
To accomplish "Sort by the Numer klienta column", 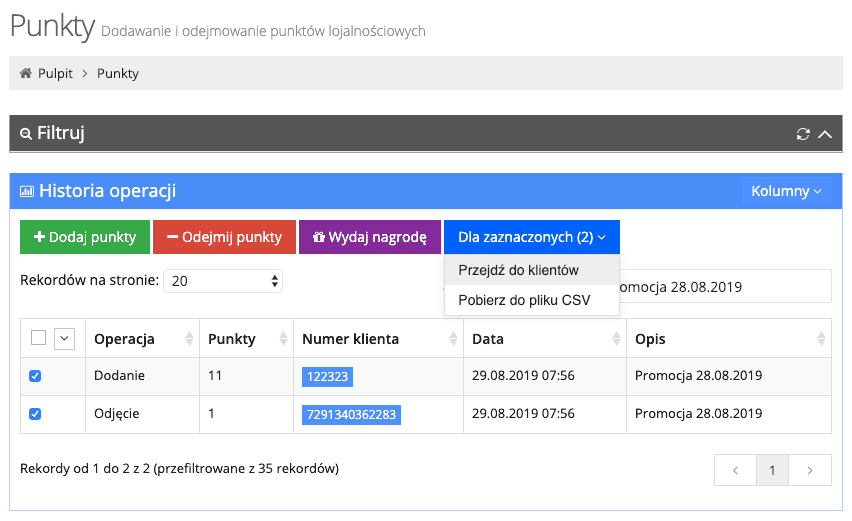I will (378, 338).
